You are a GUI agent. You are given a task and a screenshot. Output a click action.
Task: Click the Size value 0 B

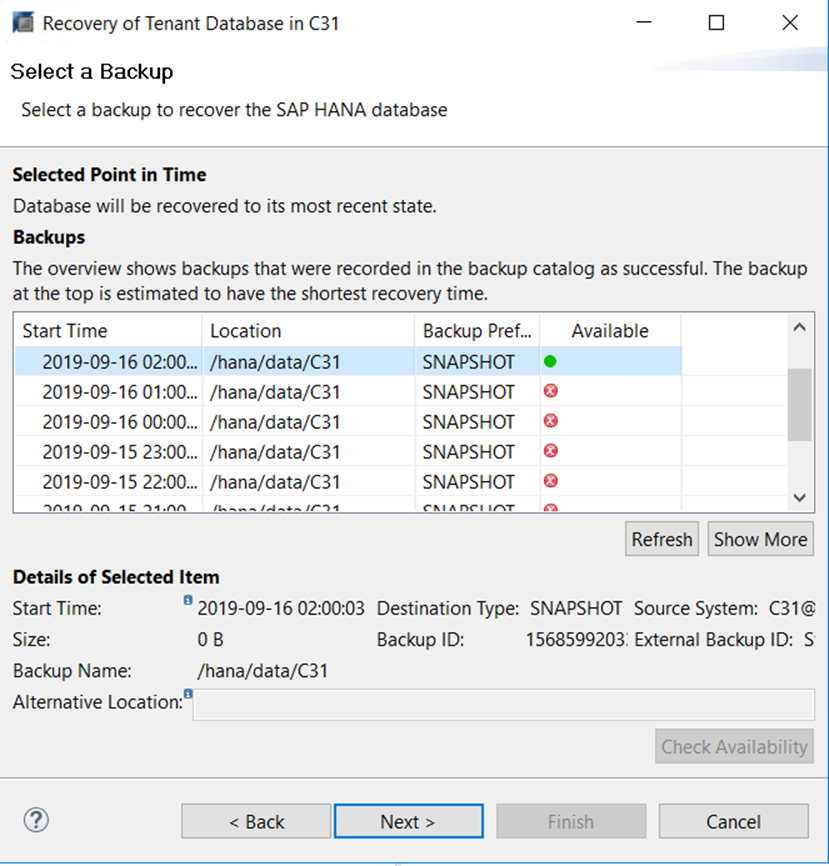coord(210,640)
